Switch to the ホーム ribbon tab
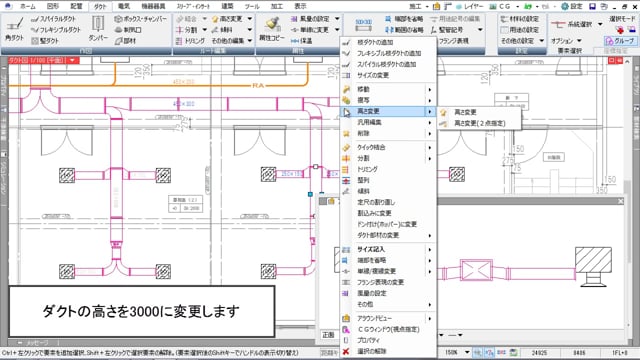Viewport: 640px width, 360px height. pyautogui.click(x=28, y=7)
